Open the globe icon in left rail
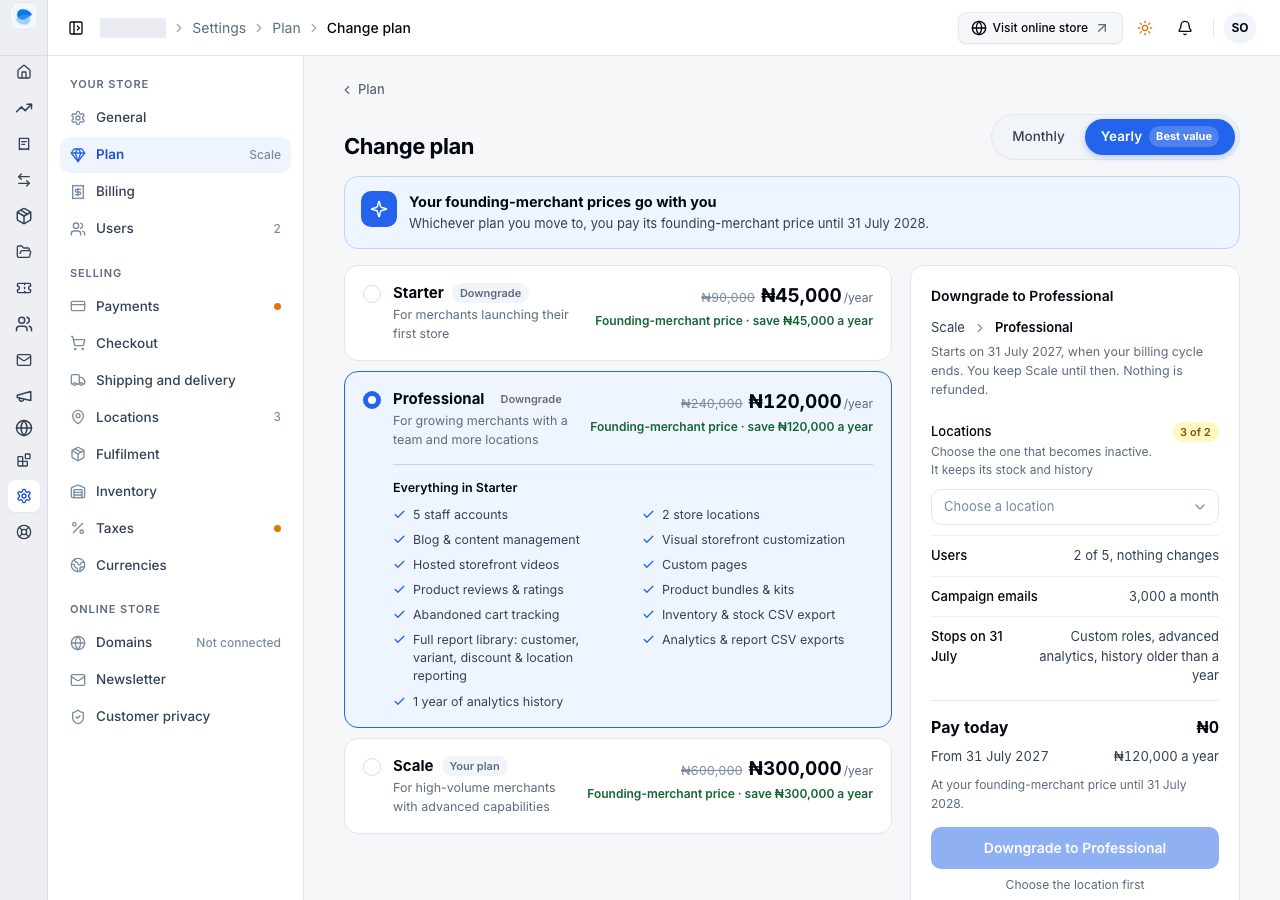Image resolution: width=1280 pixels, height=900 pixels. [24, 428]
